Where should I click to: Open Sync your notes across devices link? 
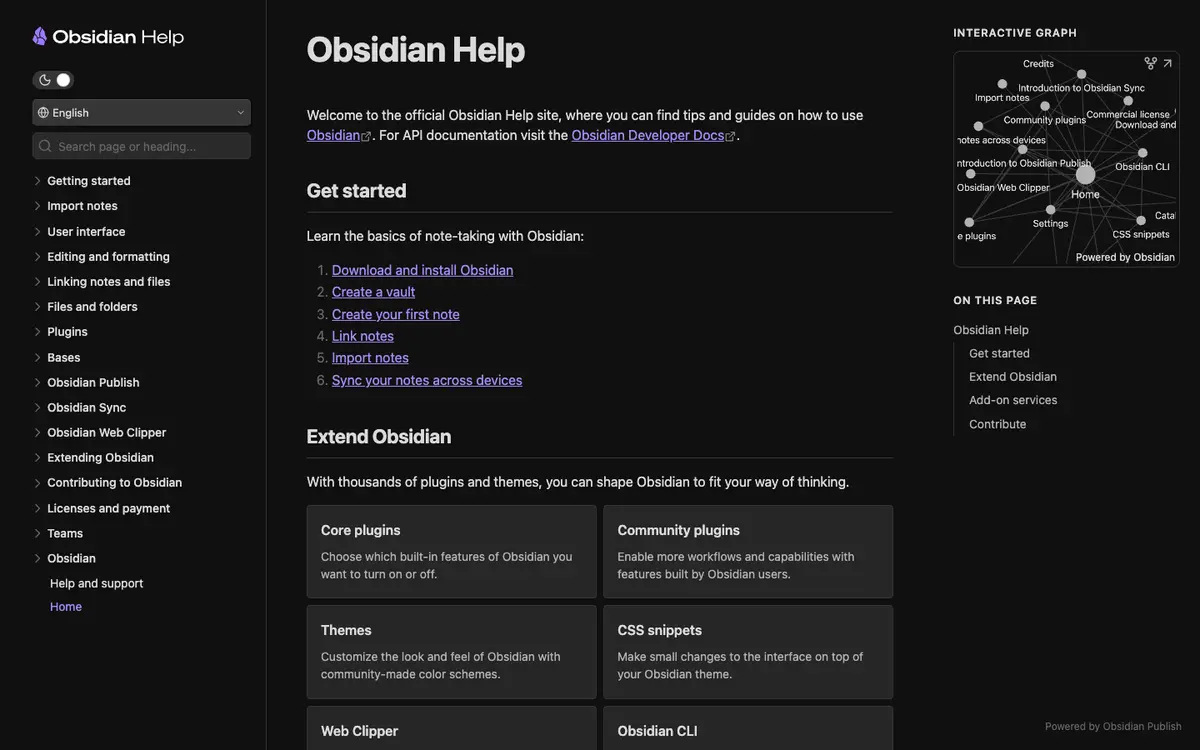tap(427, 380)
